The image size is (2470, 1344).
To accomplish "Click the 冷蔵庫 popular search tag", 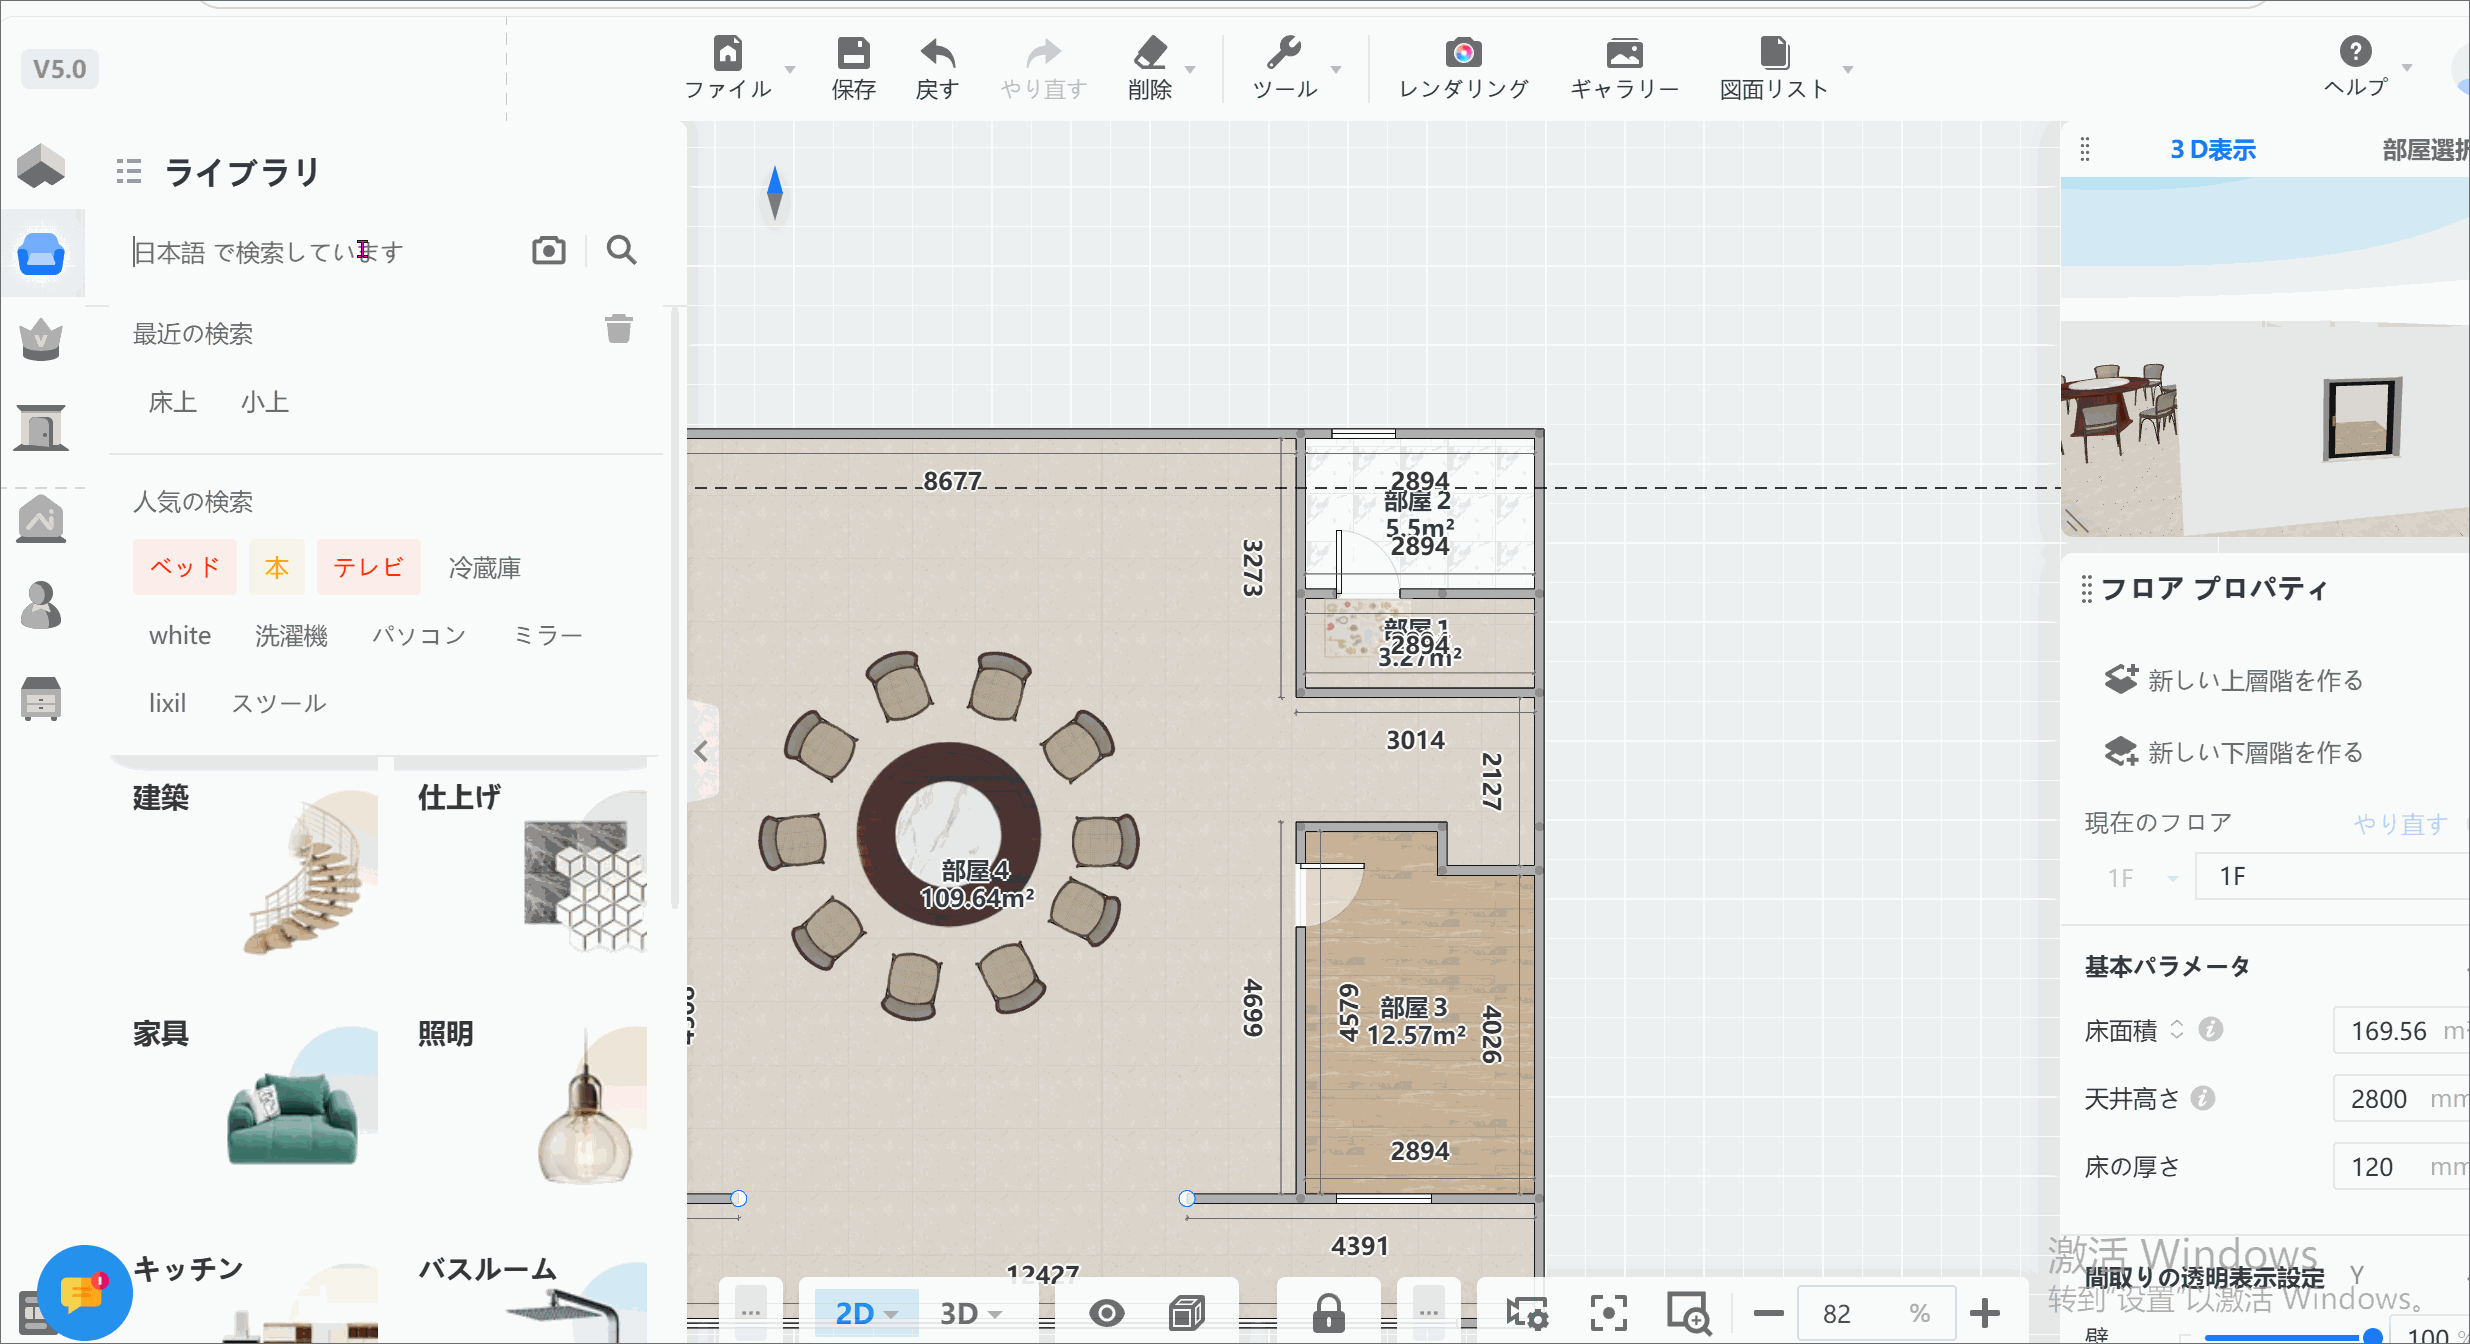I will [485, 567].
